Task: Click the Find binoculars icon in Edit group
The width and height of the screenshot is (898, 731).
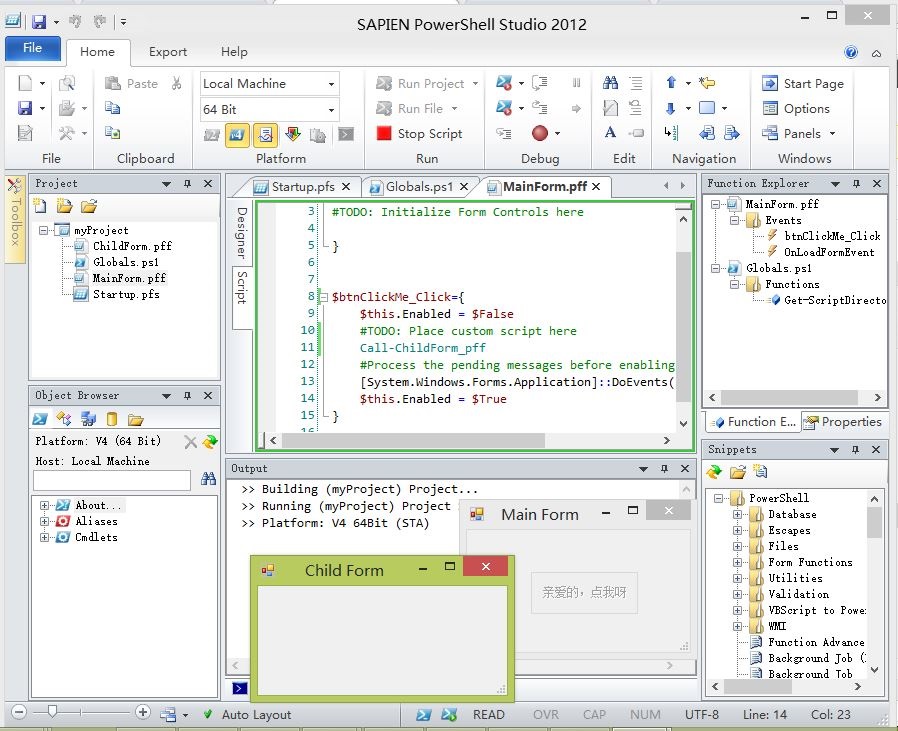Action: [611, 83]
